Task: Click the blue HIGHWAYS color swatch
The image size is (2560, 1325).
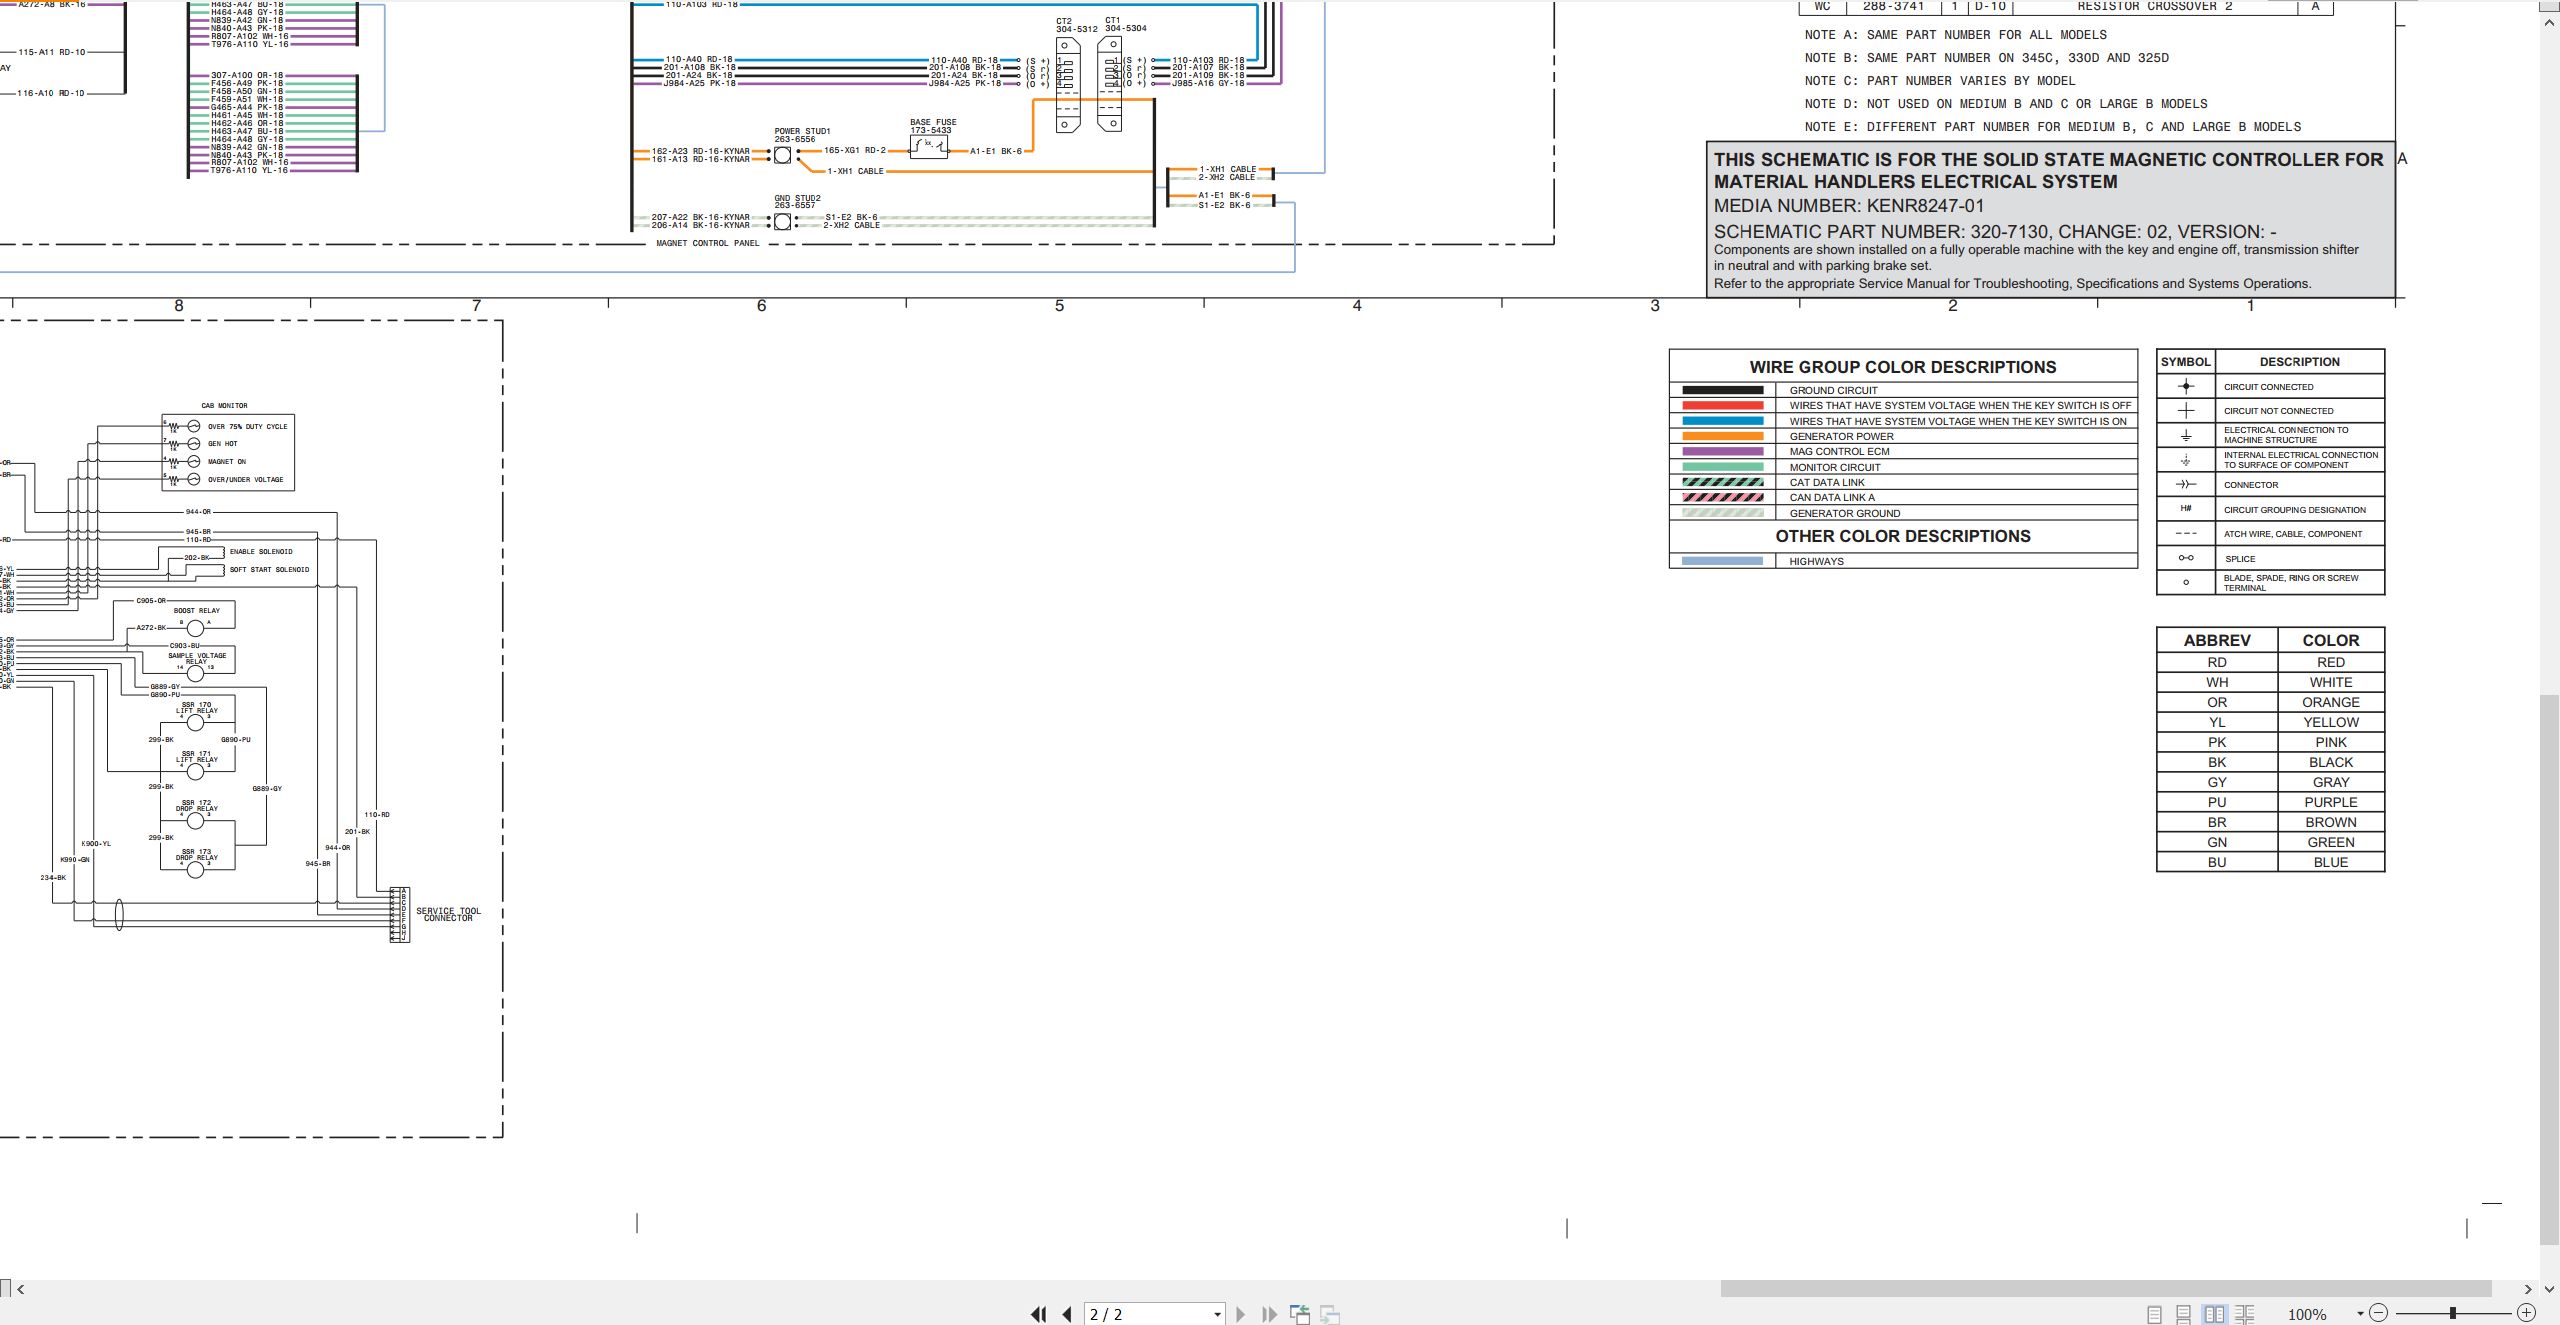Action: 1722,561
